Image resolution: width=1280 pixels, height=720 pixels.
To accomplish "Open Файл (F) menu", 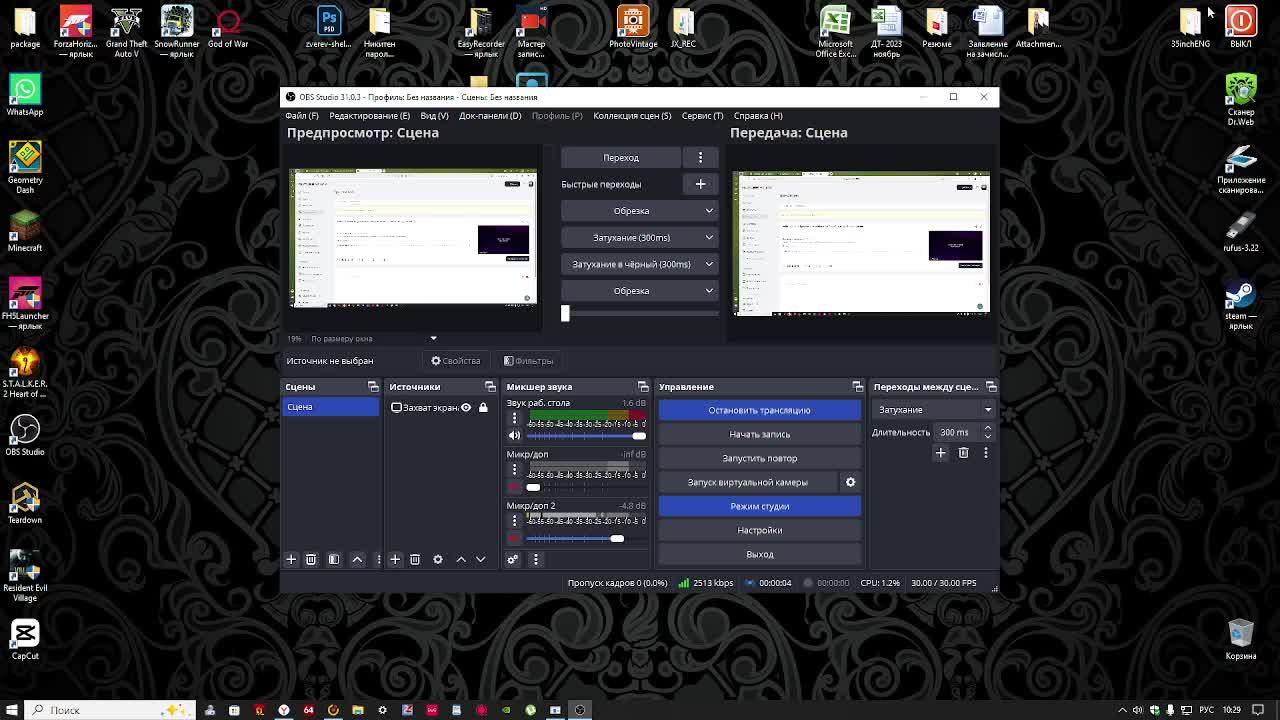I will (302, 116).
